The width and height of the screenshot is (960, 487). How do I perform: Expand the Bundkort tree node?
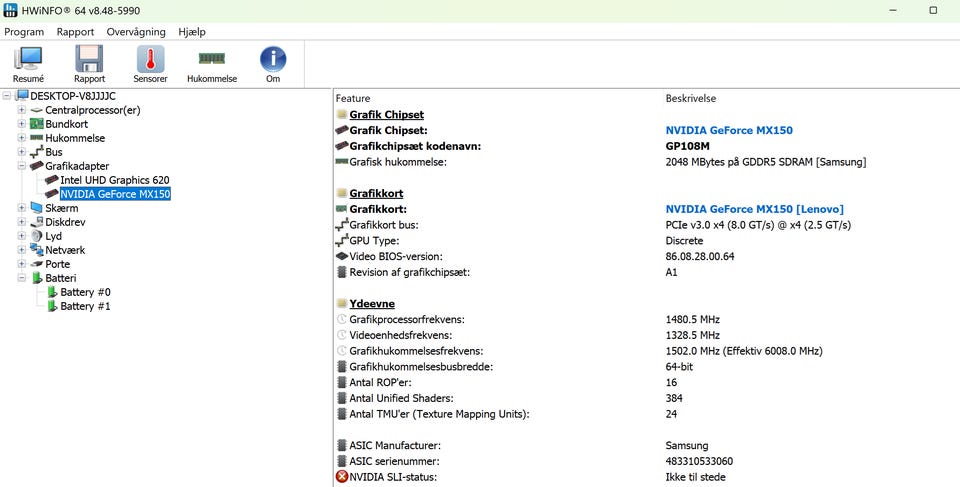[22, 124]
